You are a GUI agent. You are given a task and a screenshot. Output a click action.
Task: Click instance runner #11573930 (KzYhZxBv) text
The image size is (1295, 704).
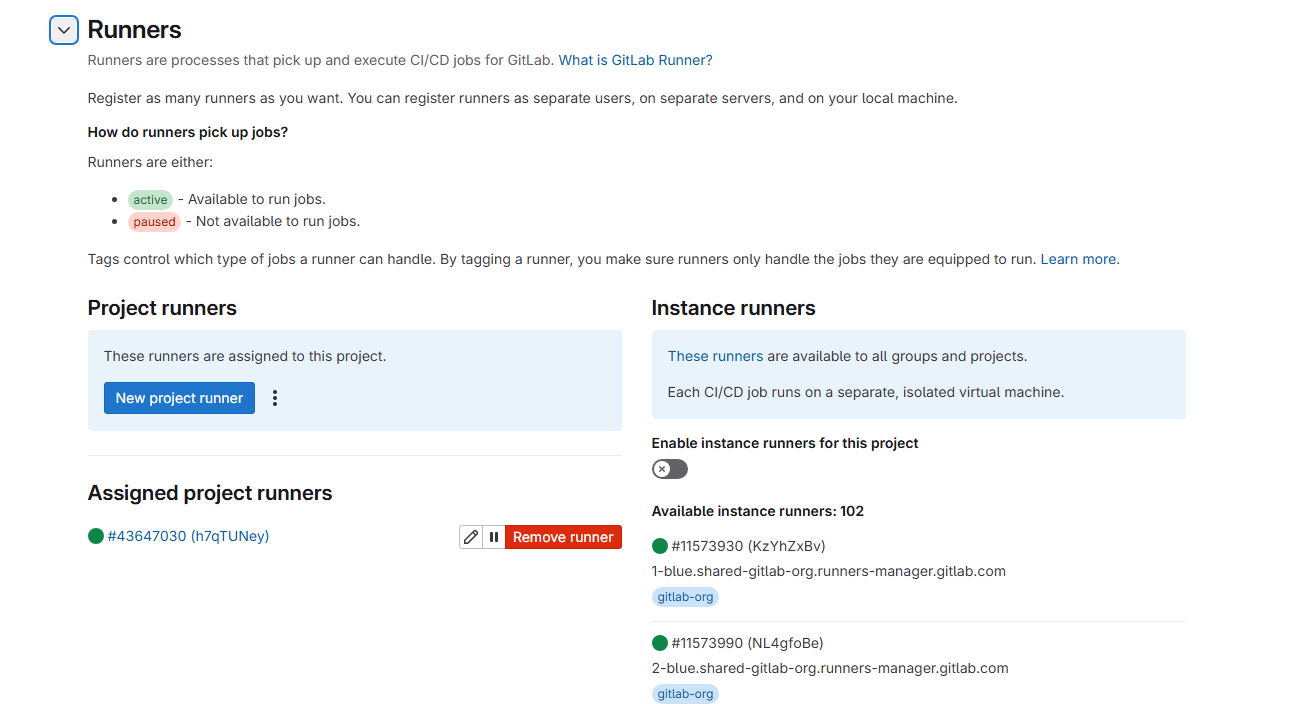tap(748, 546)
